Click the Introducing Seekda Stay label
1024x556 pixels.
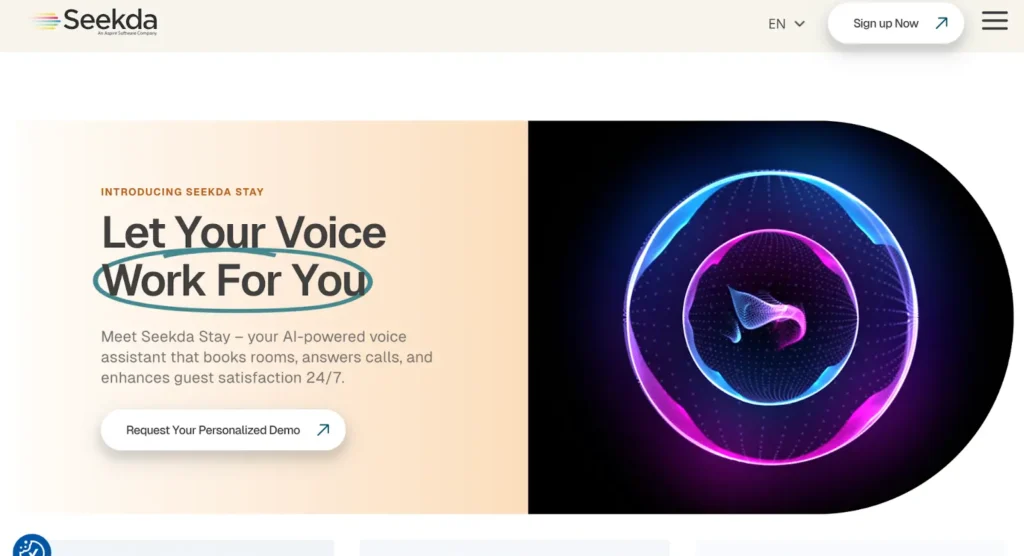pos(182,191)
